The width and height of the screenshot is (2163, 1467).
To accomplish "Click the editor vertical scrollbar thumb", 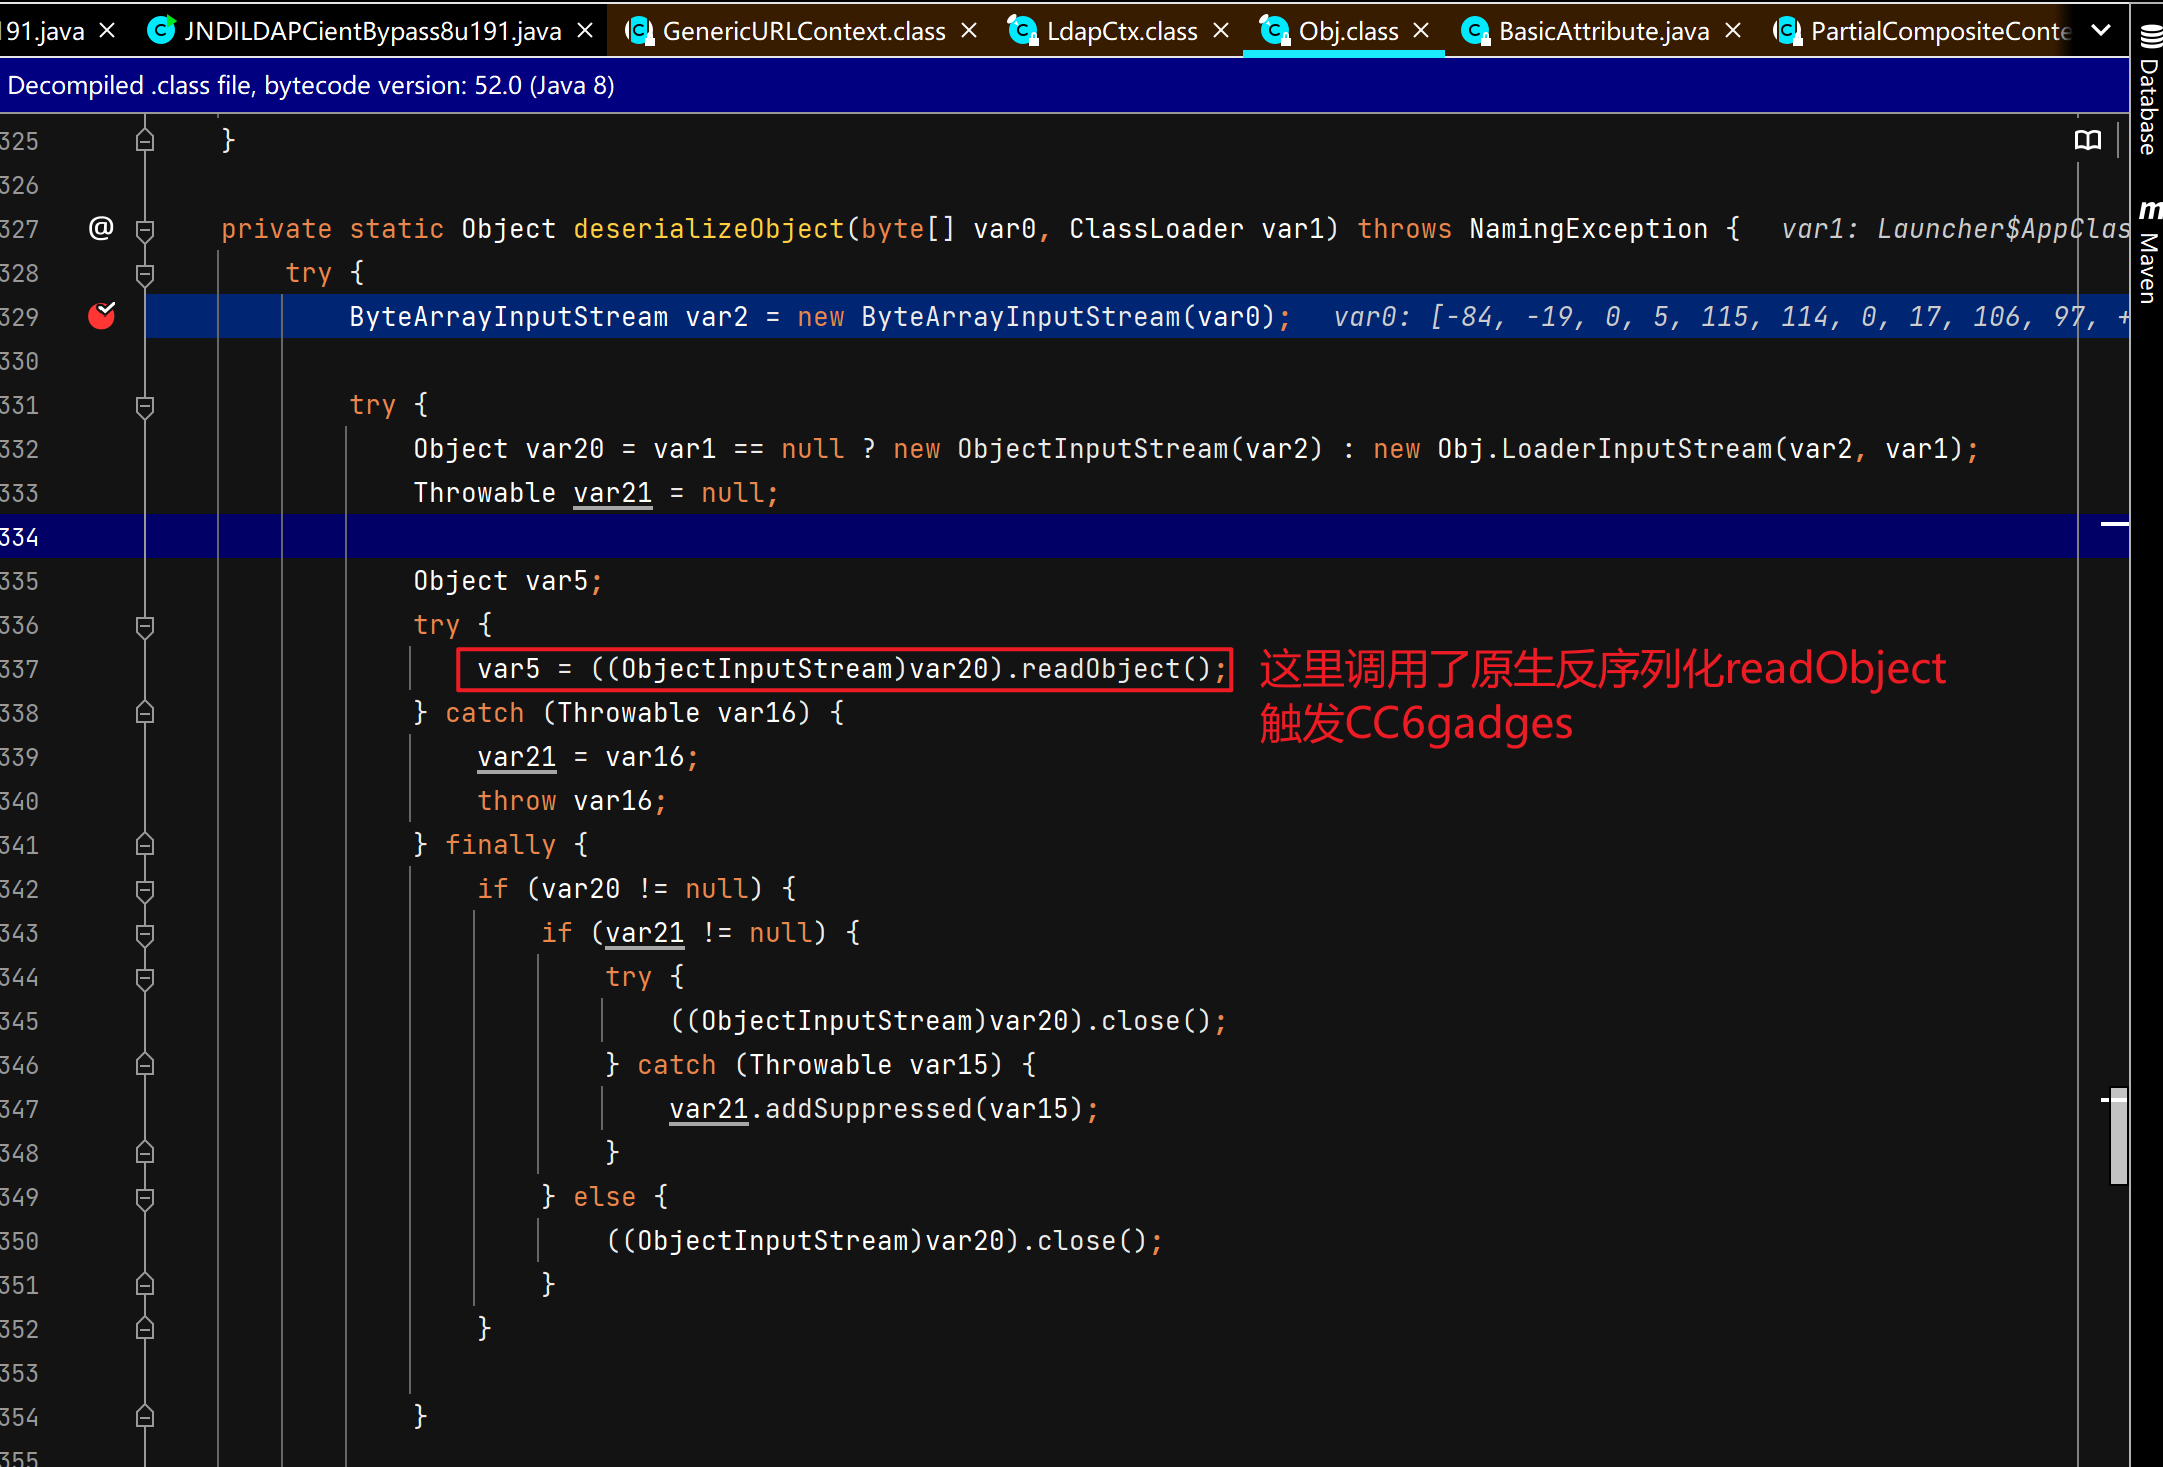I will [2118, 1137].
